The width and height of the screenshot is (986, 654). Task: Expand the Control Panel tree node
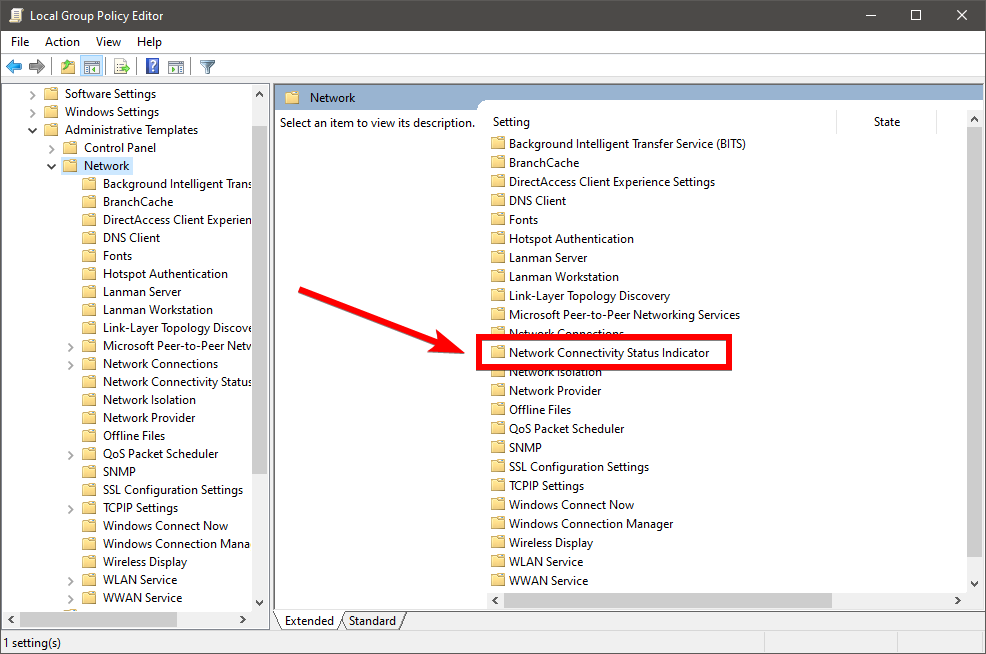click(51, 148)
